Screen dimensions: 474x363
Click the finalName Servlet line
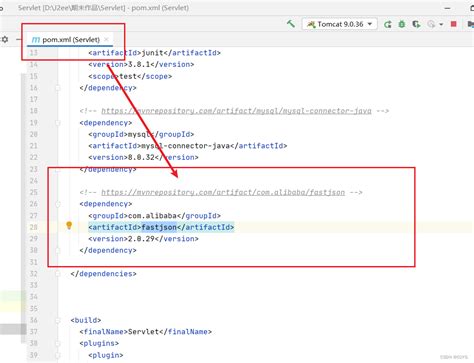tap(146, 332)
